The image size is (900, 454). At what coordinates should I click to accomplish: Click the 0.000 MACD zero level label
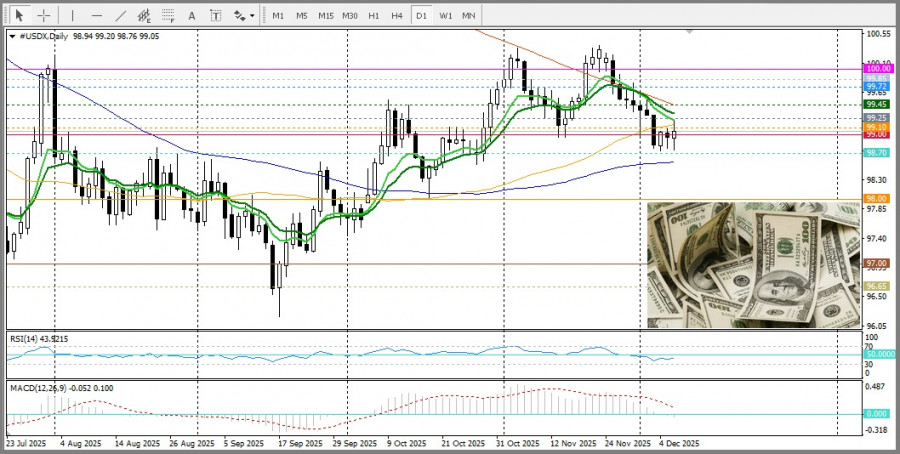[878, 414]
